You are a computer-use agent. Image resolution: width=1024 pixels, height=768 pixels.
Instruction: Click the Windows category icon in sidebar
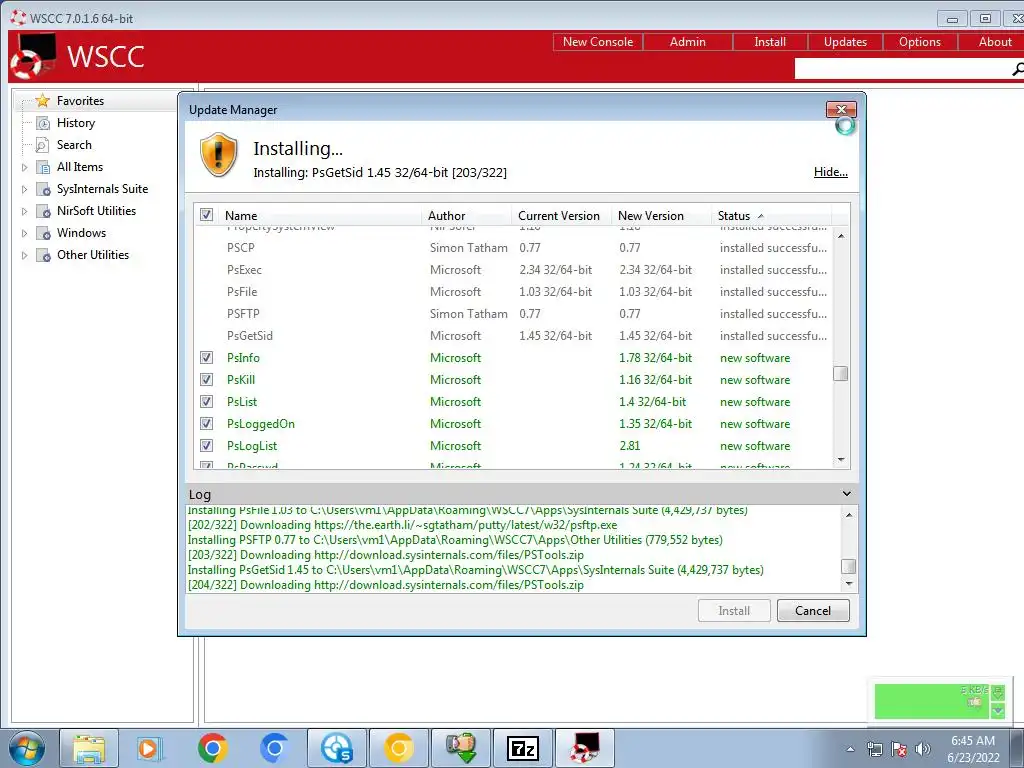click(x=43, y=233)
